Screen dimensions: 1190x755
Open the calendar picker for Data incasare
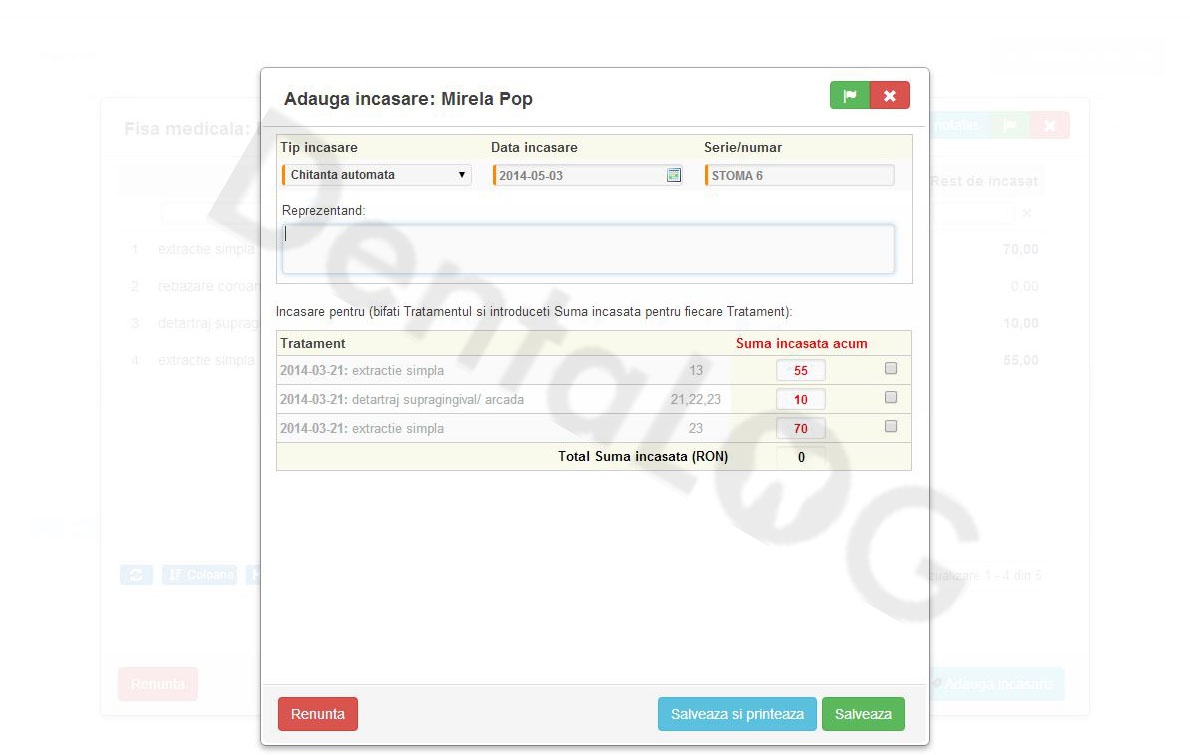pos(674,175)
